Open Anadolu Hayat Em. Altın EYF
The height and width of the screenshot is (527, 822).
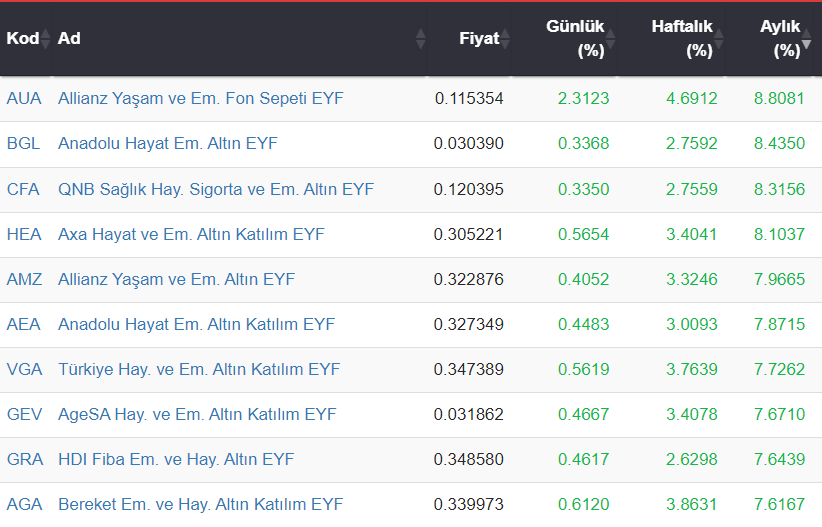(168, 144)
